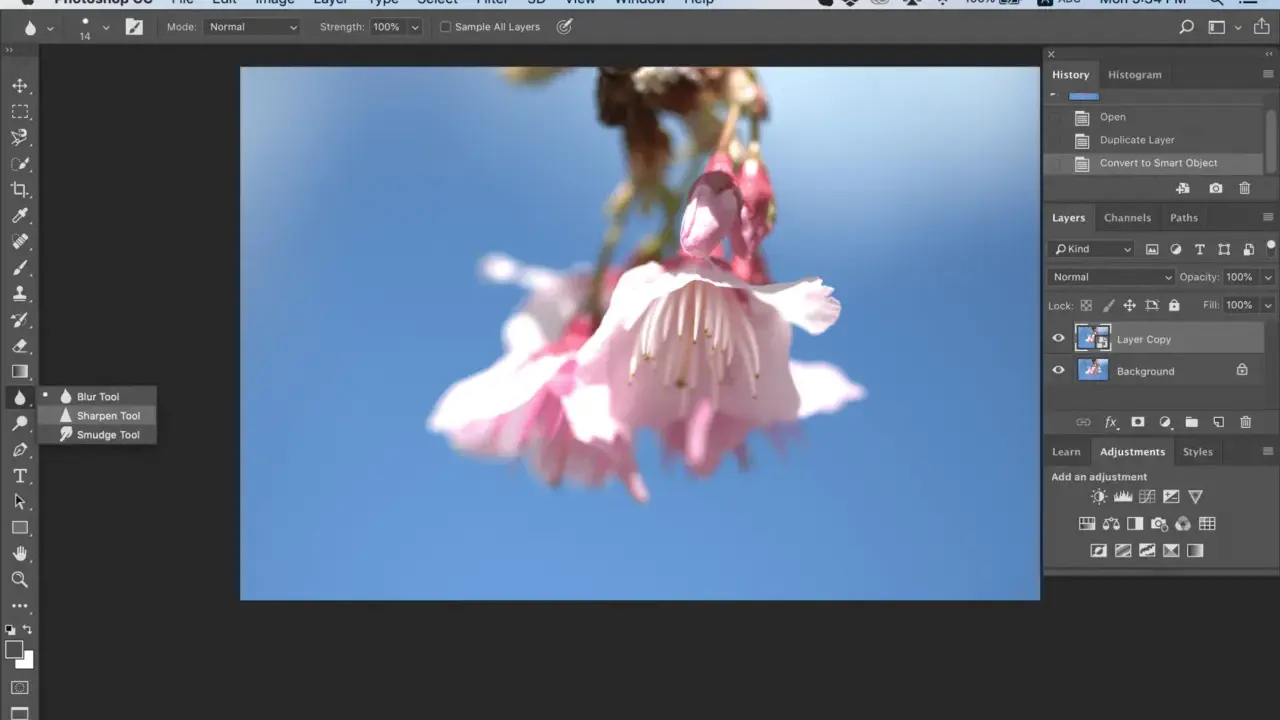The width and height of the screenshot is (1280, 720).
Task: Hide the Layer Copy layer
Action: point(1058,338)
